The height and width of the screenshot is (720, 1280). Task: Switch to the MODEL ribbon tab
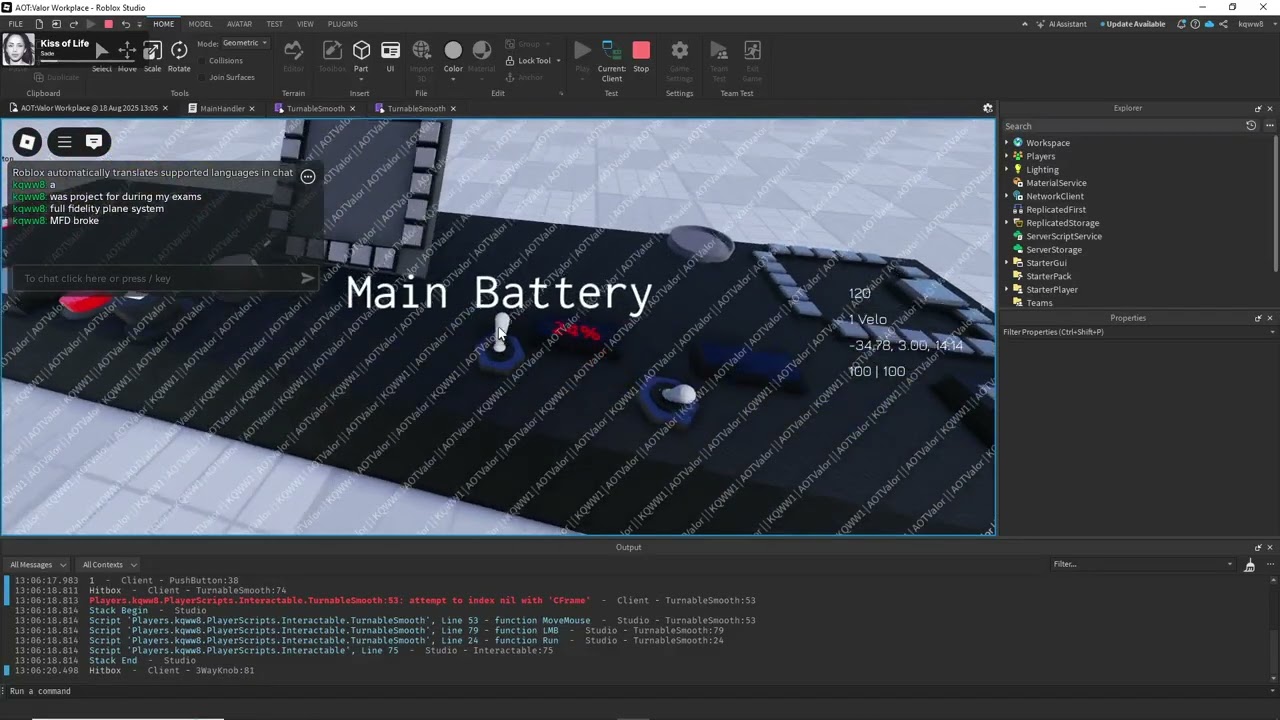(200, 24)
